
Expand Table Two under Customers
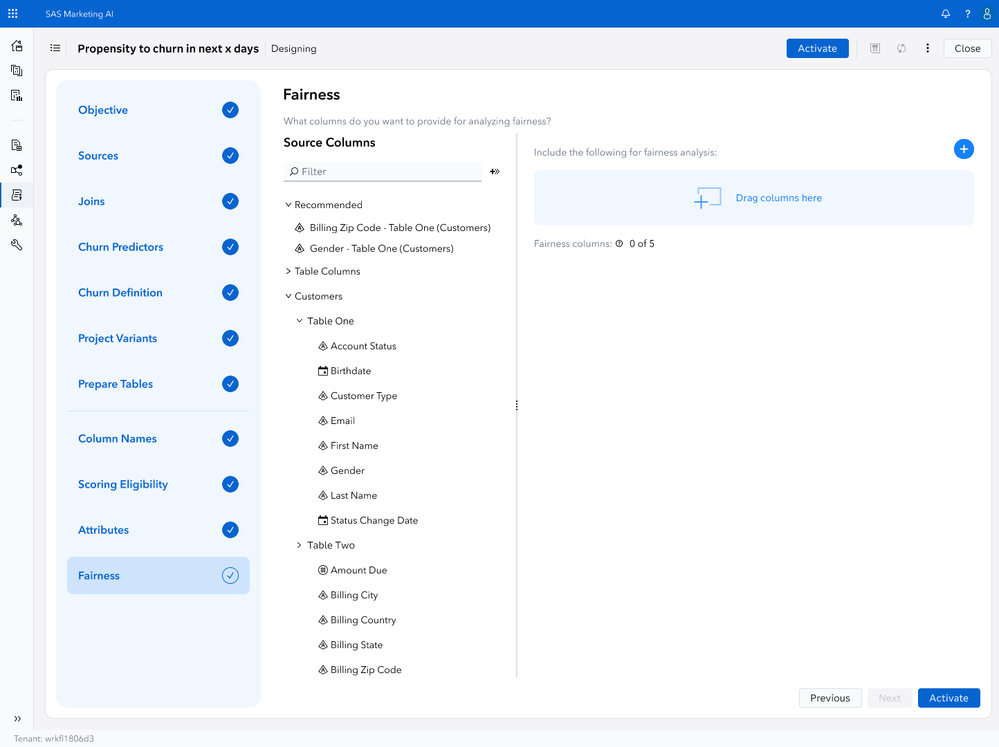(x=298, y=544)
